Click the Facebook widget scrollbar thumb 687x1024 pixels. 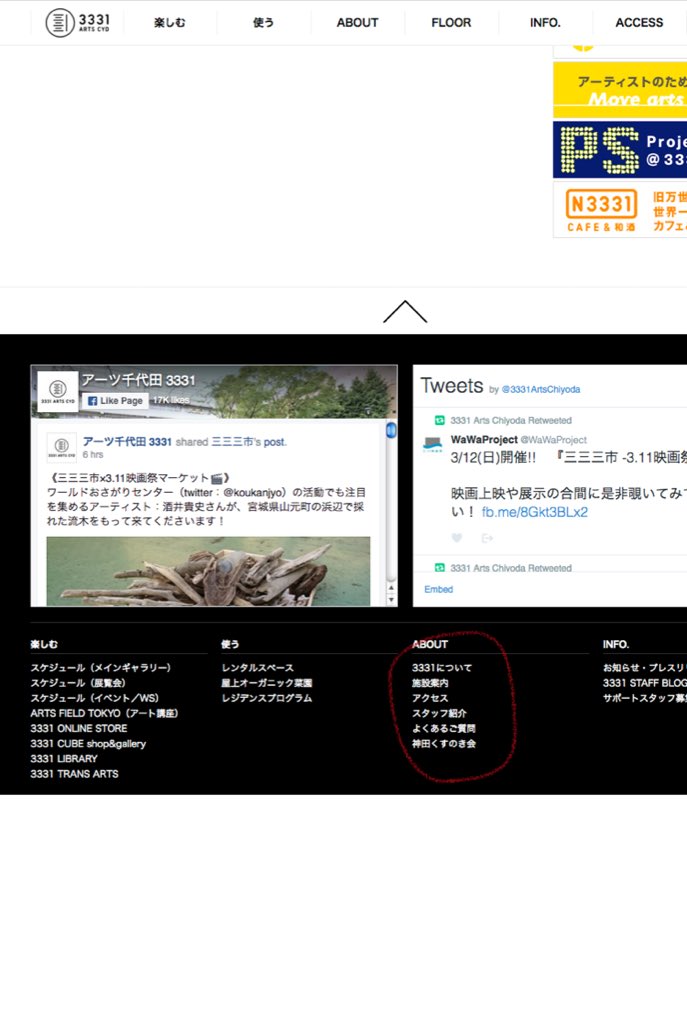tap(391, 430)
